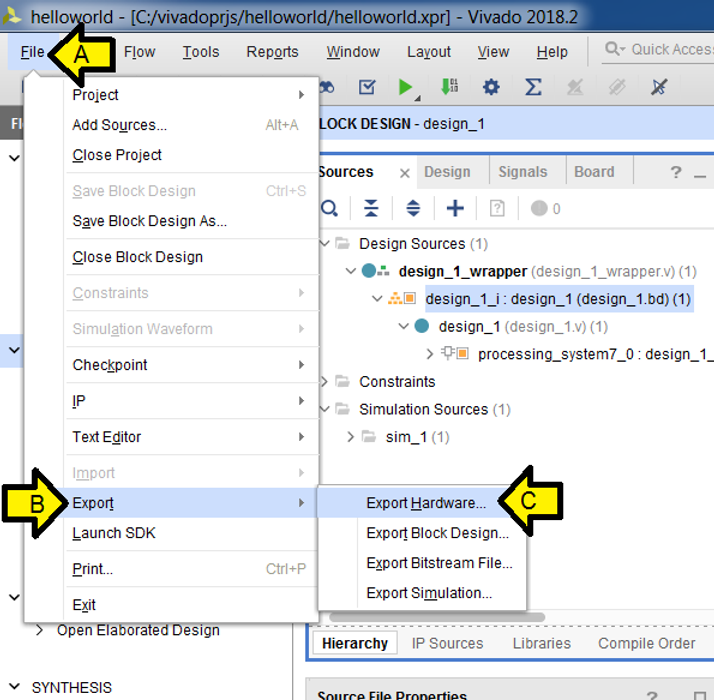This screenshot has height=700, width=714.
Task: Click the Run Synthesis green play icon
Action: point(405,88)
